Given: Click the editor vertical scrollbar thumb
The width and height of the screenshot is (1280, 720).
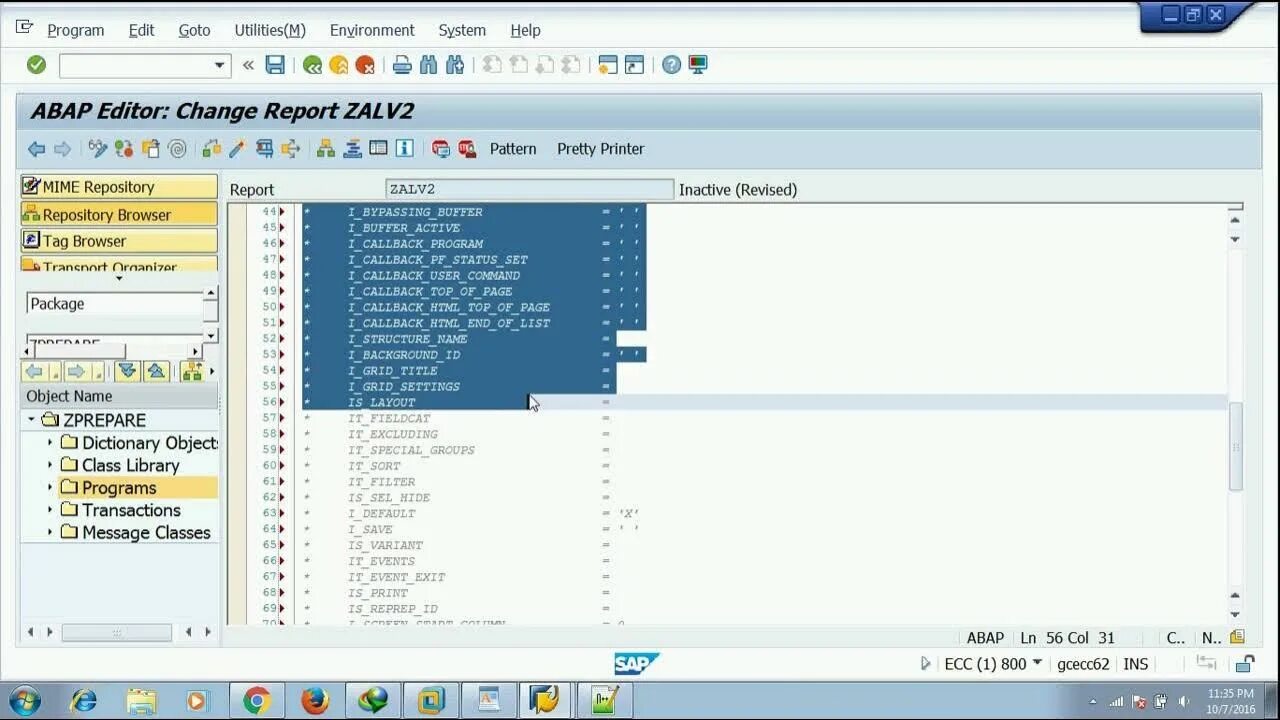Looking at the screenshot, I should point(1235,446).
